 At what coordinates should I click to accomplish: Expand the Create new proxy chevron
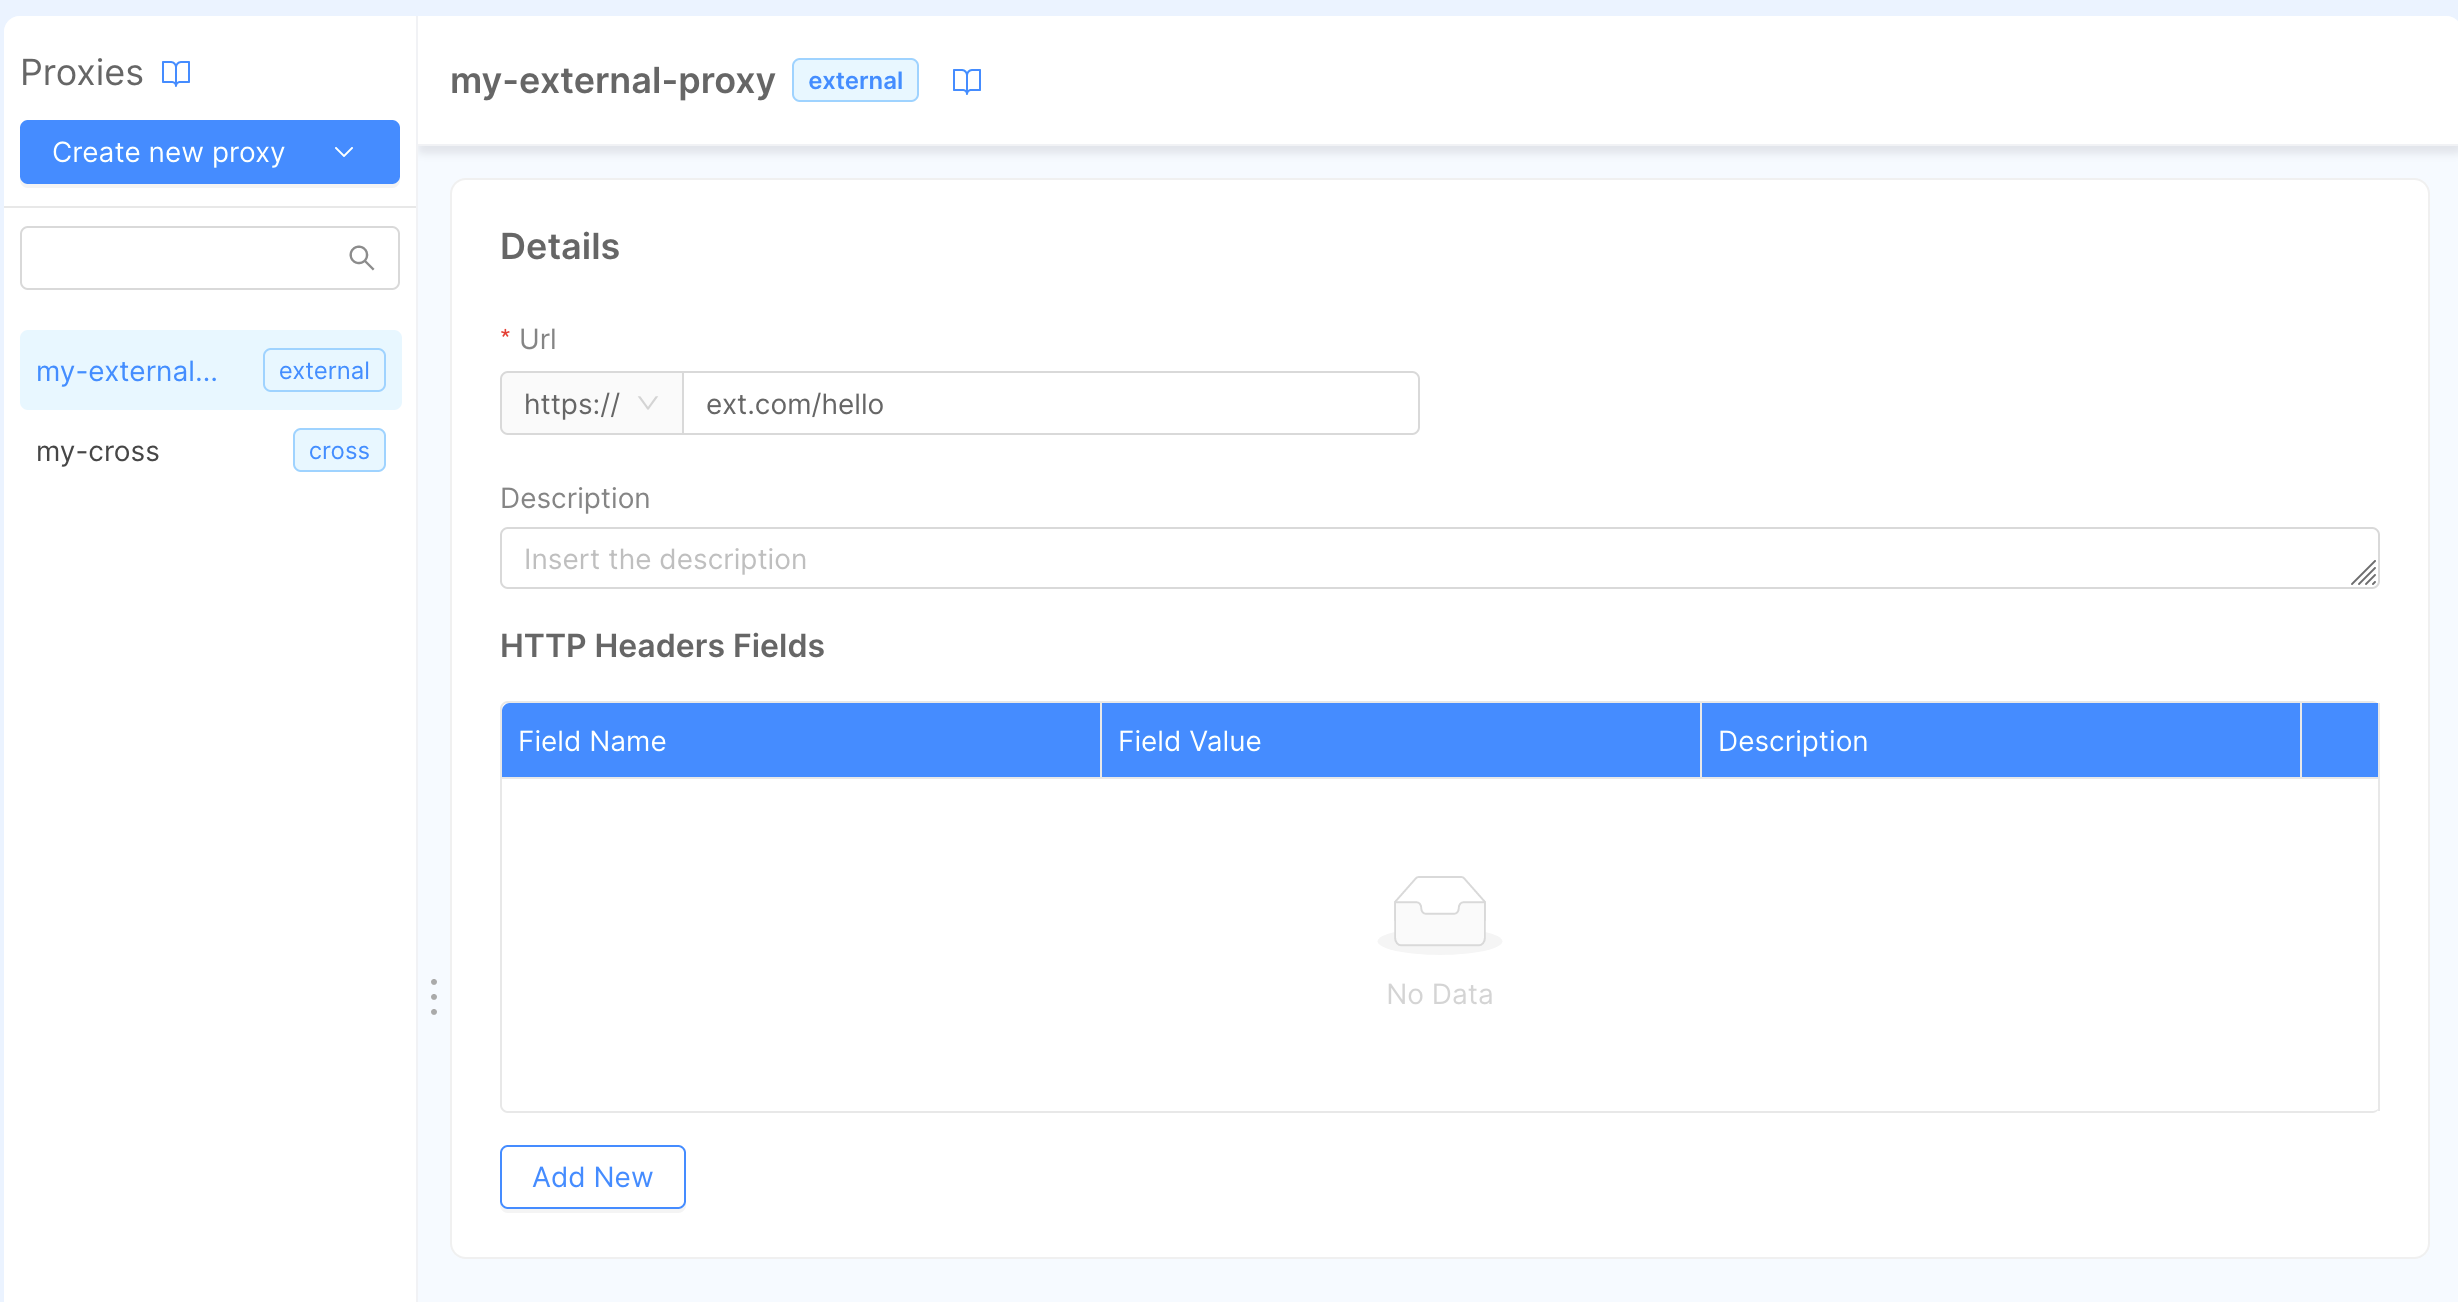click(x=344, y=152)
